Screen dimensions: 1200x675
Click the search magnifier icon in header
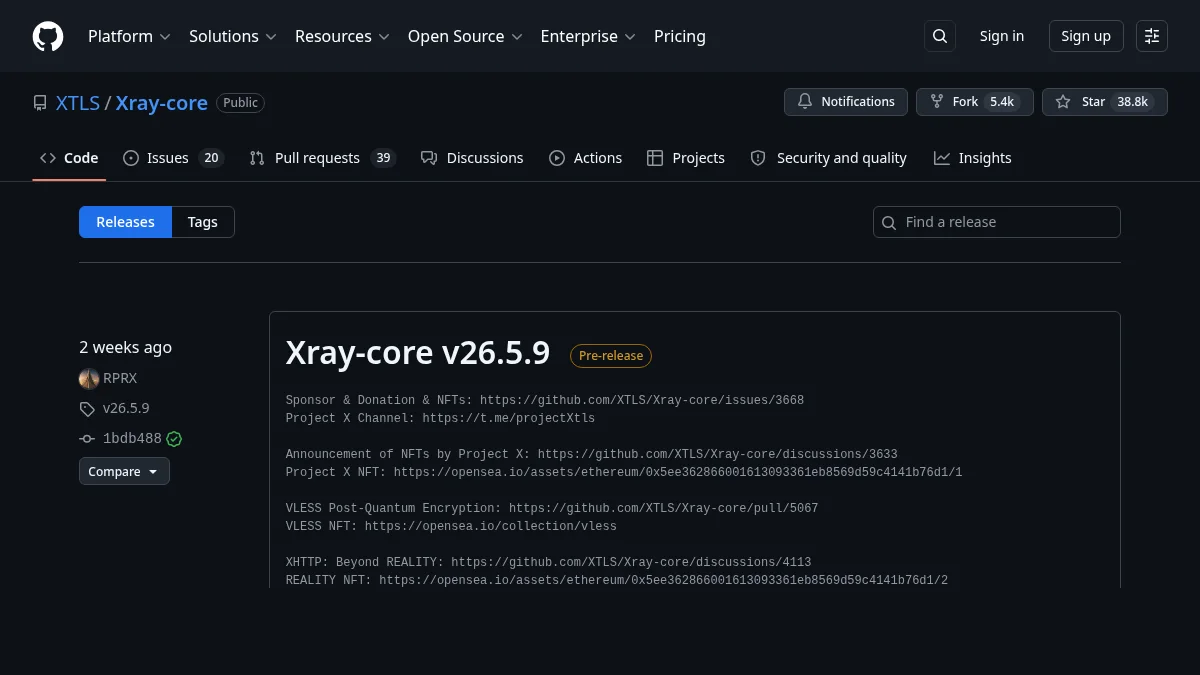tap(940, 36)
